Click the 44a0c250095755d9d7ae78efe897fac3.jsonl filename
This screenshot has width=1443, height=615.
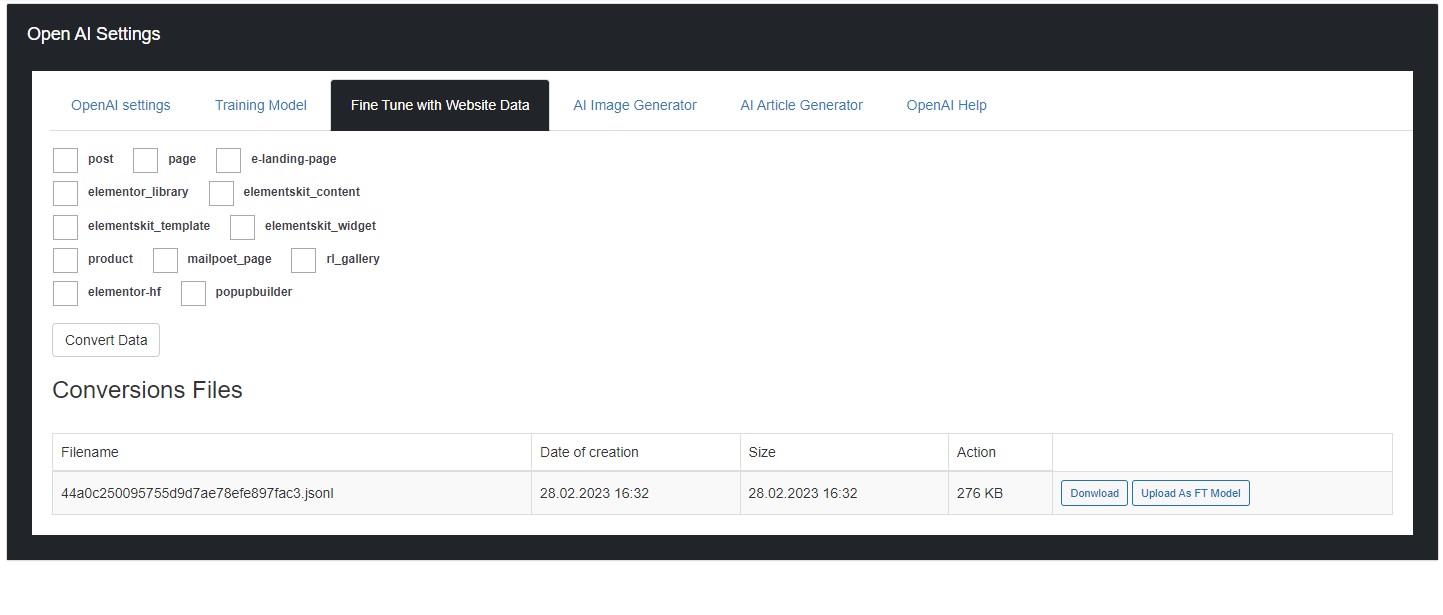pos(197,493)
